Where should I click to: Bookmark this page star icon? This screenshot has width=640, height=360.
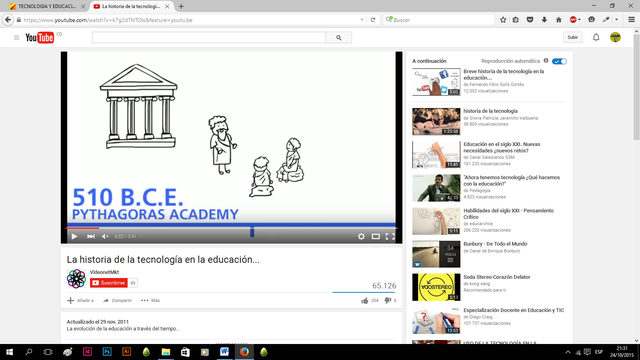[503, 20]
